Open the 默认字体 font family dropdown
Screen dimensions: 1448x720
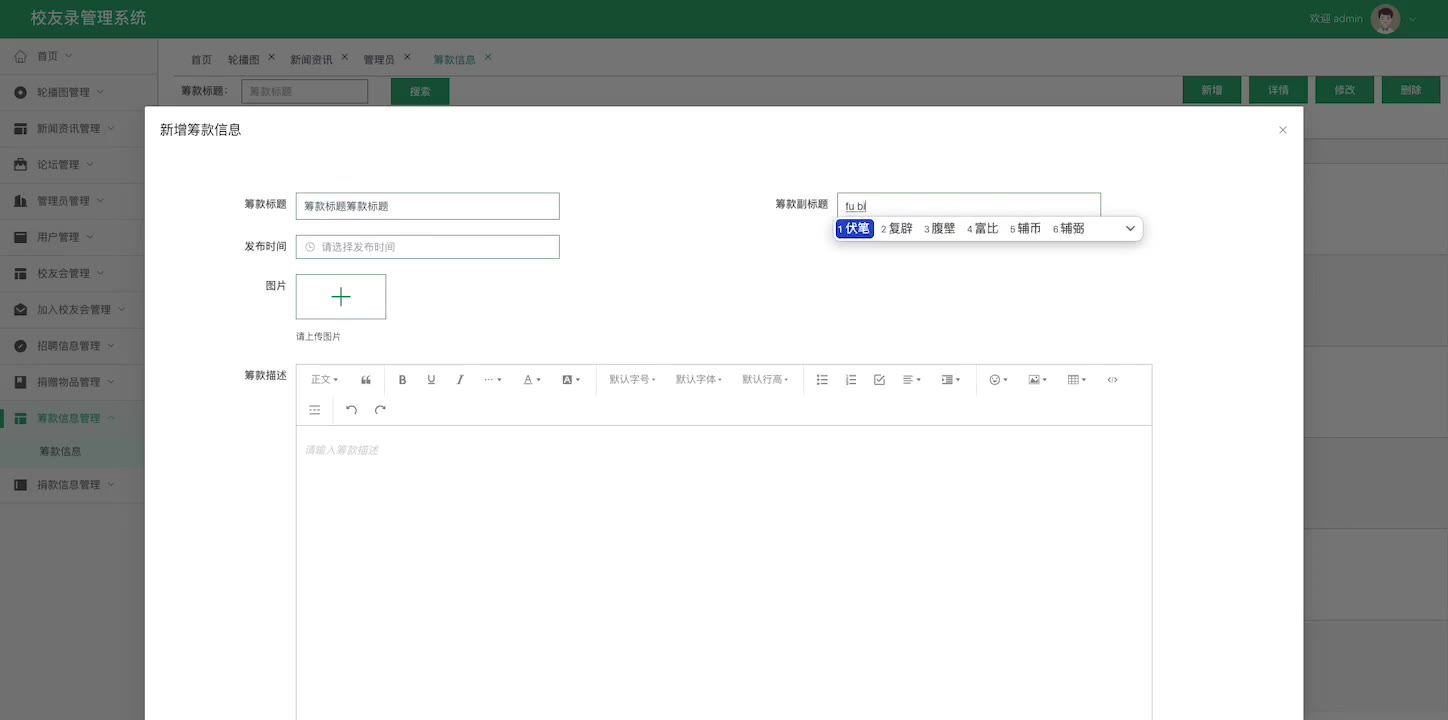point(699,380)
